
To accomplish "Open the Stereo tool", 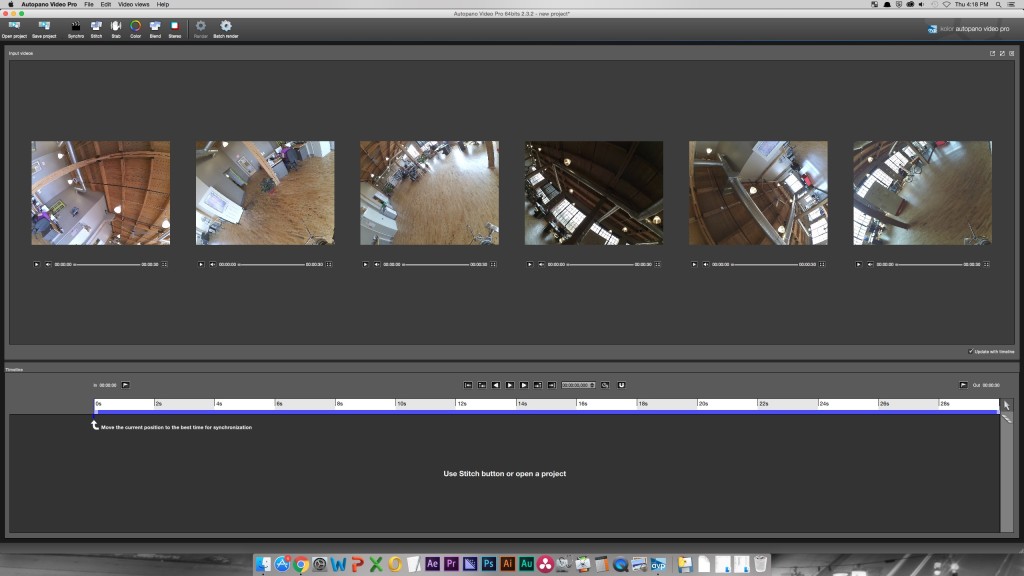I will point(174,29).
